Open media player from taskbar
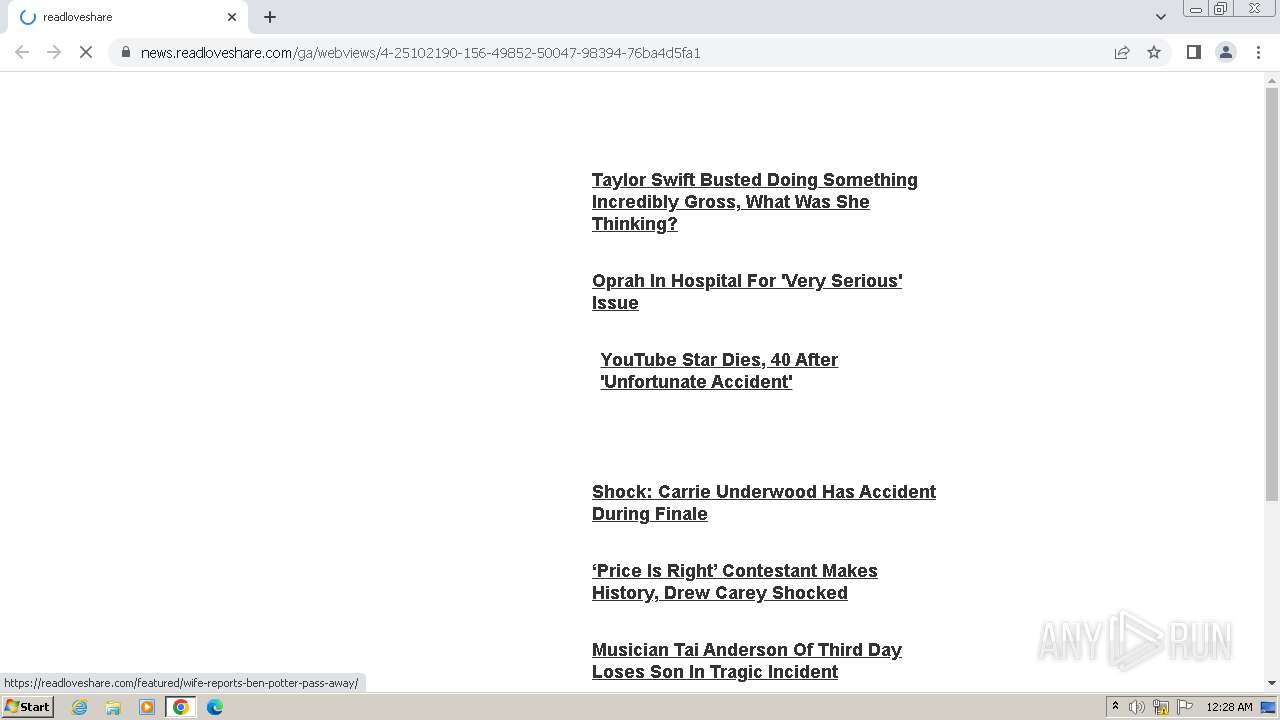 (147, 707)
